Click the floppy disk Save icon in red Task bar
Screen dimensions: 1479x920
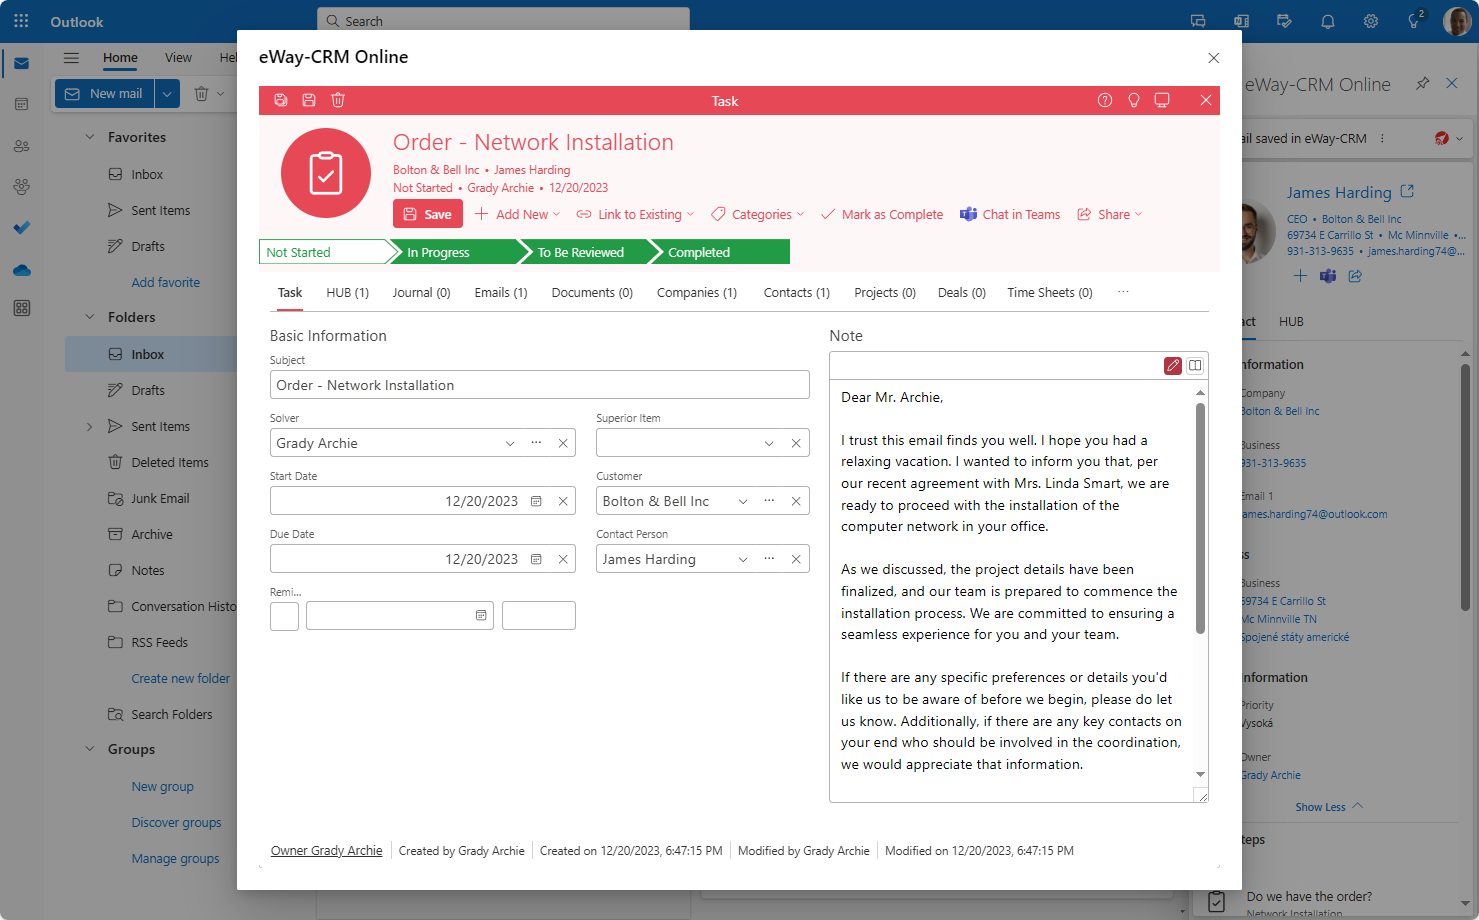pos(309,100)
